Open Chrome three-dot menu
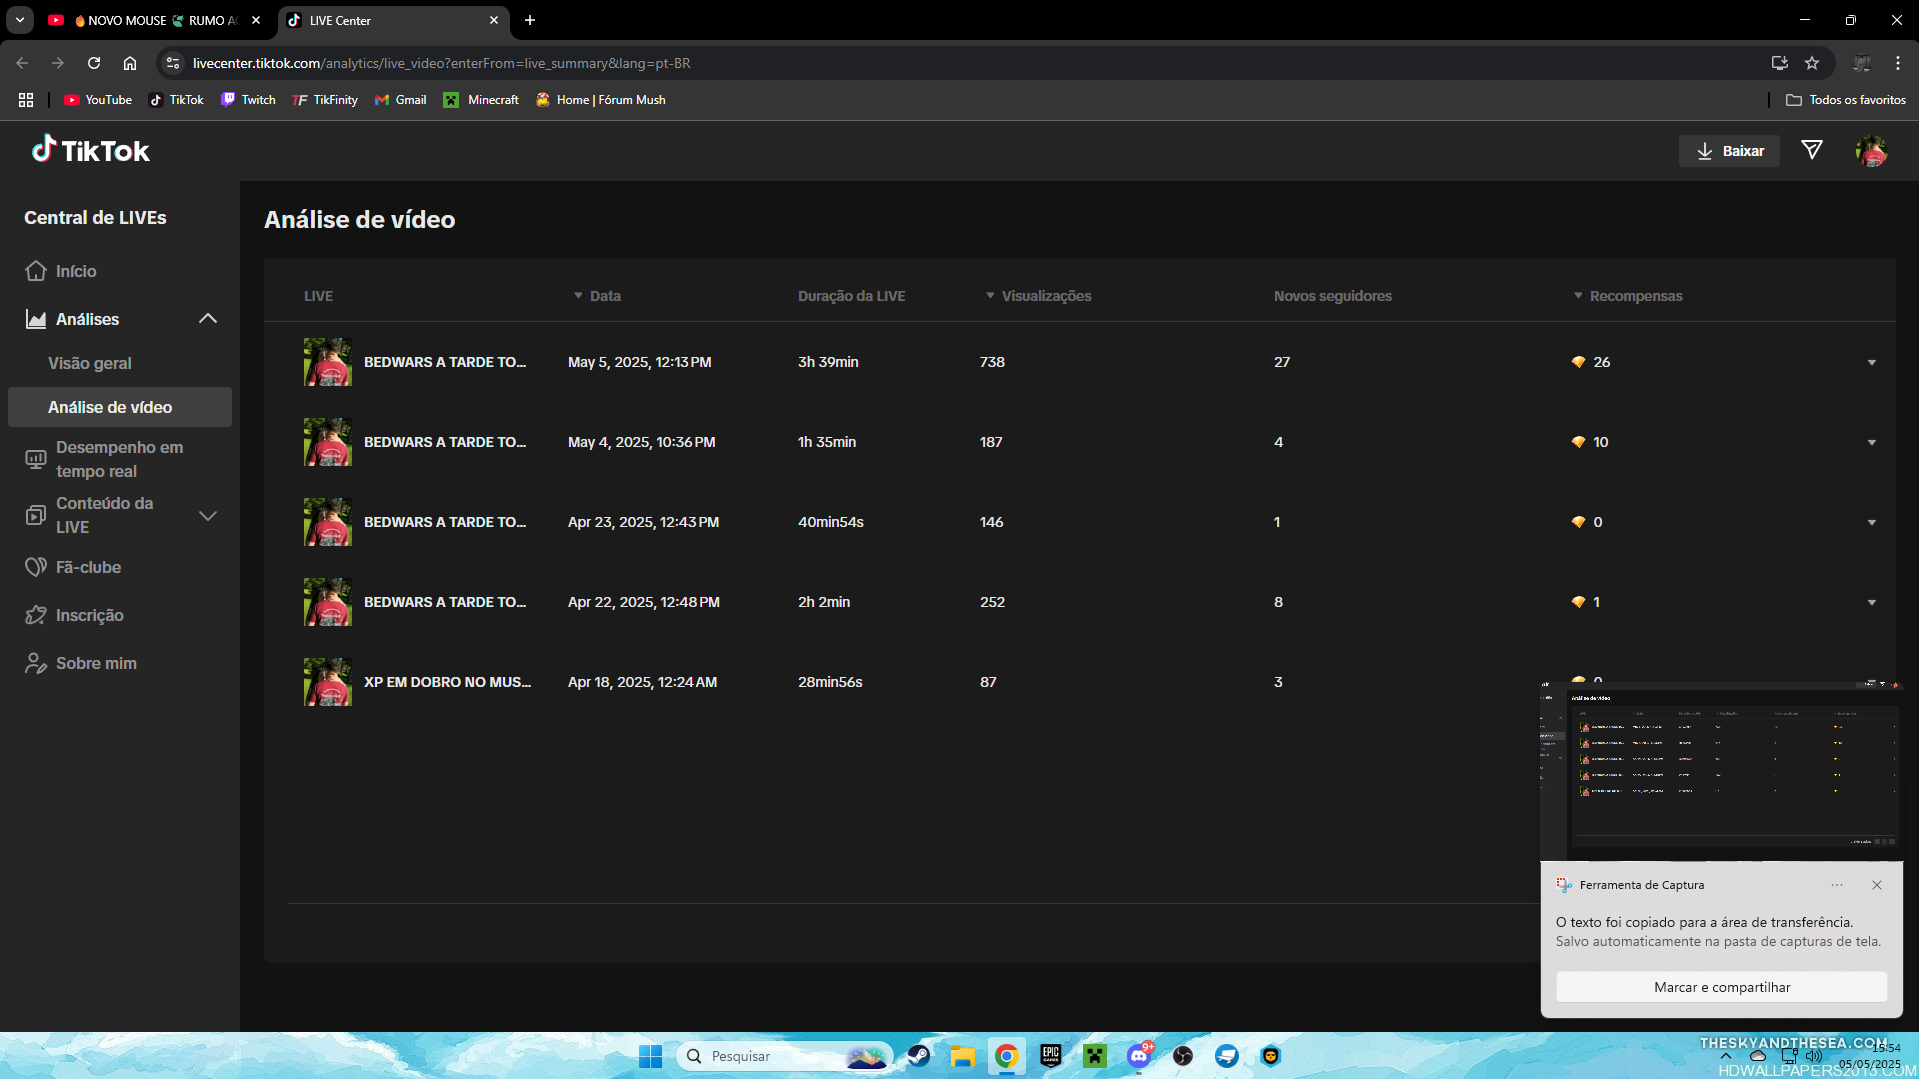The height and width of the screenshot is (1079, 1919). (1898, 63)
